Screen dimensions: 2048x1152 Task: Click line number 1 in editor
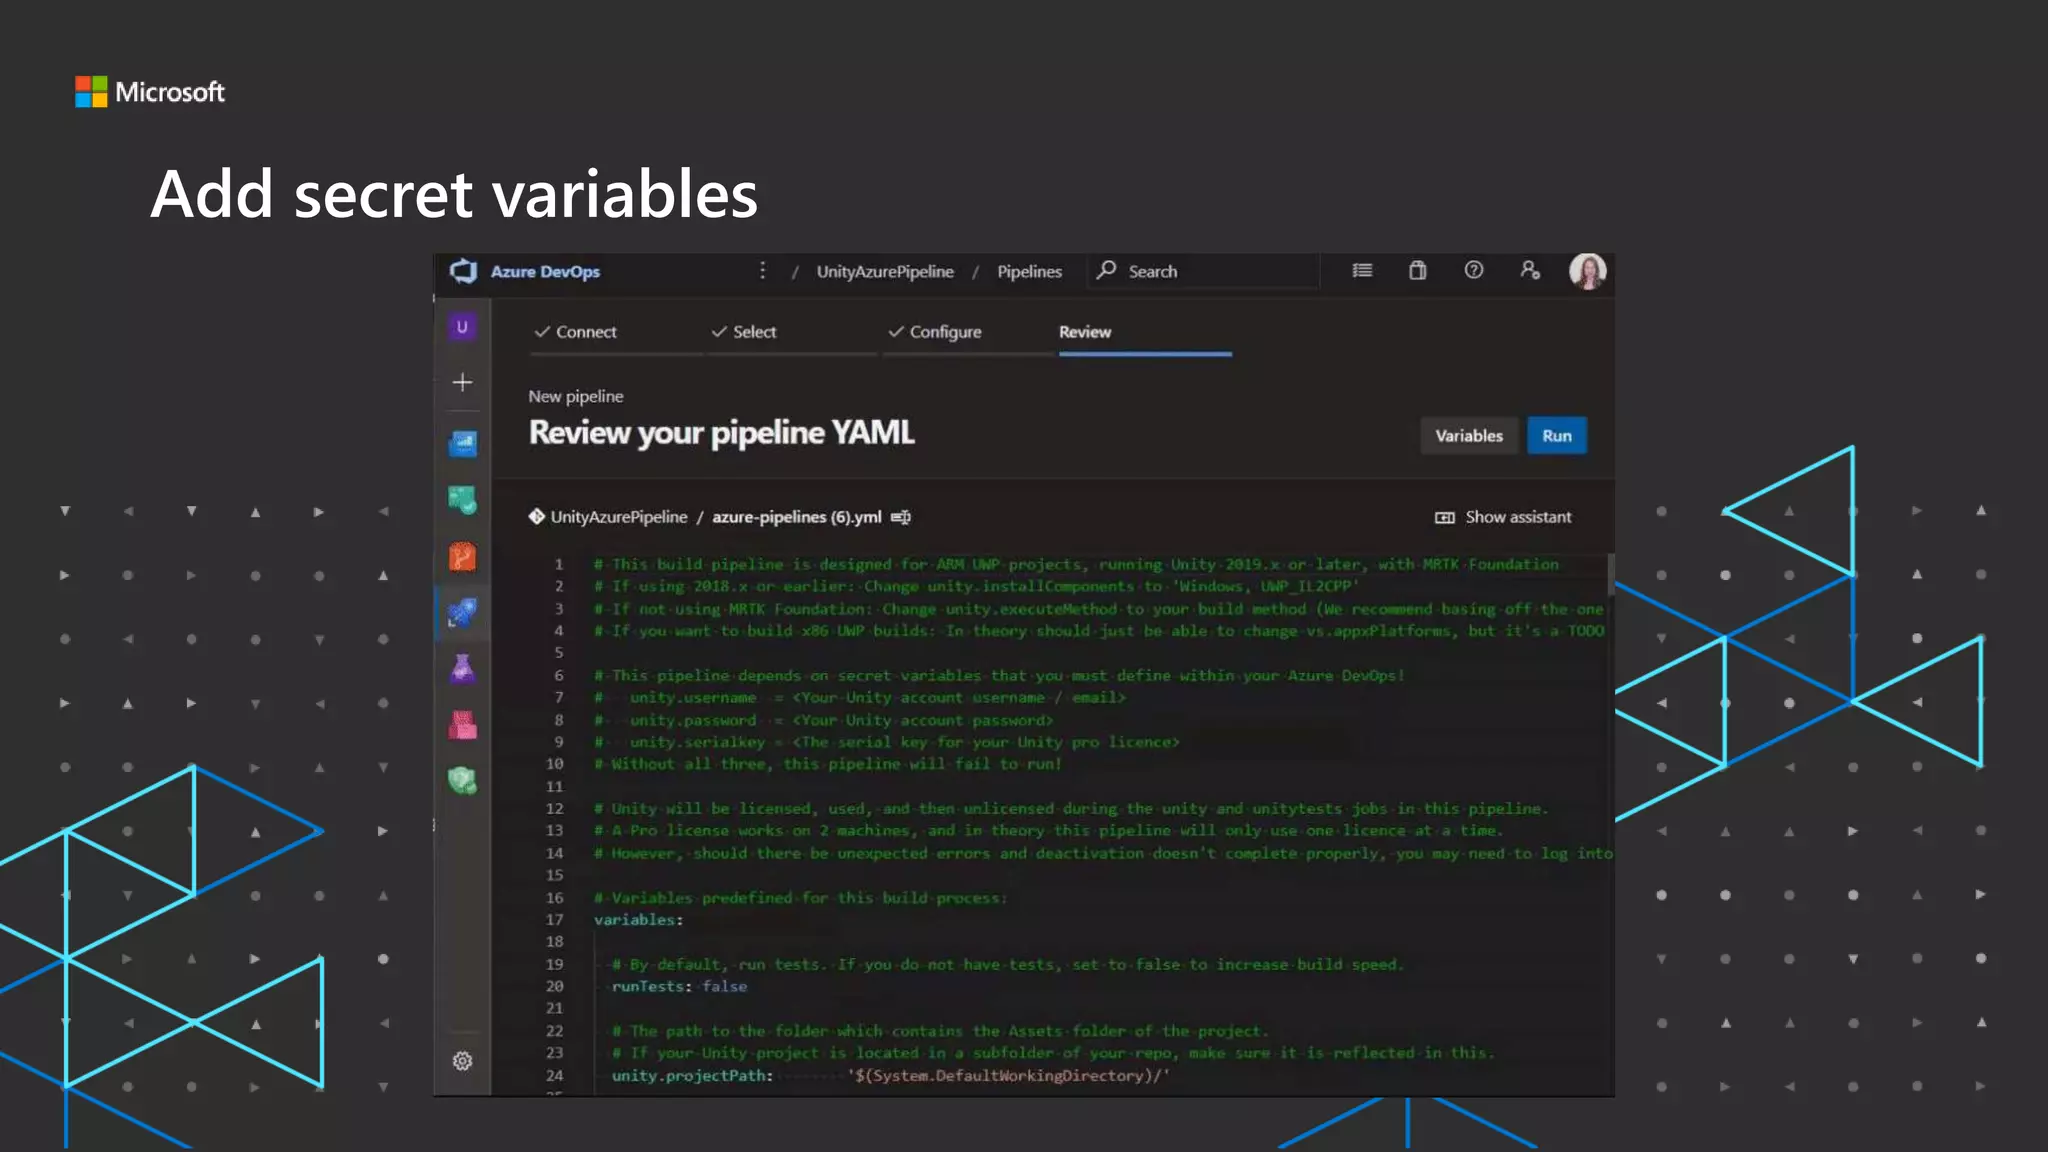click(x=559, y=564)
